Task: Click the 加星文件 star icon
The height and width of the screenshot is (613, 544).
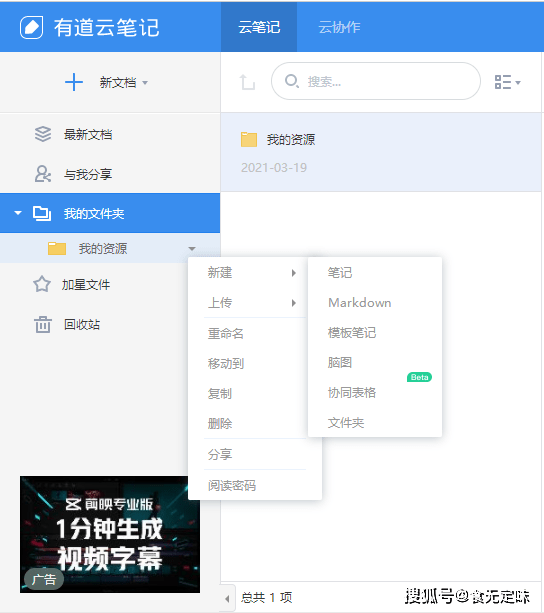Action: (x=42, y=284)
